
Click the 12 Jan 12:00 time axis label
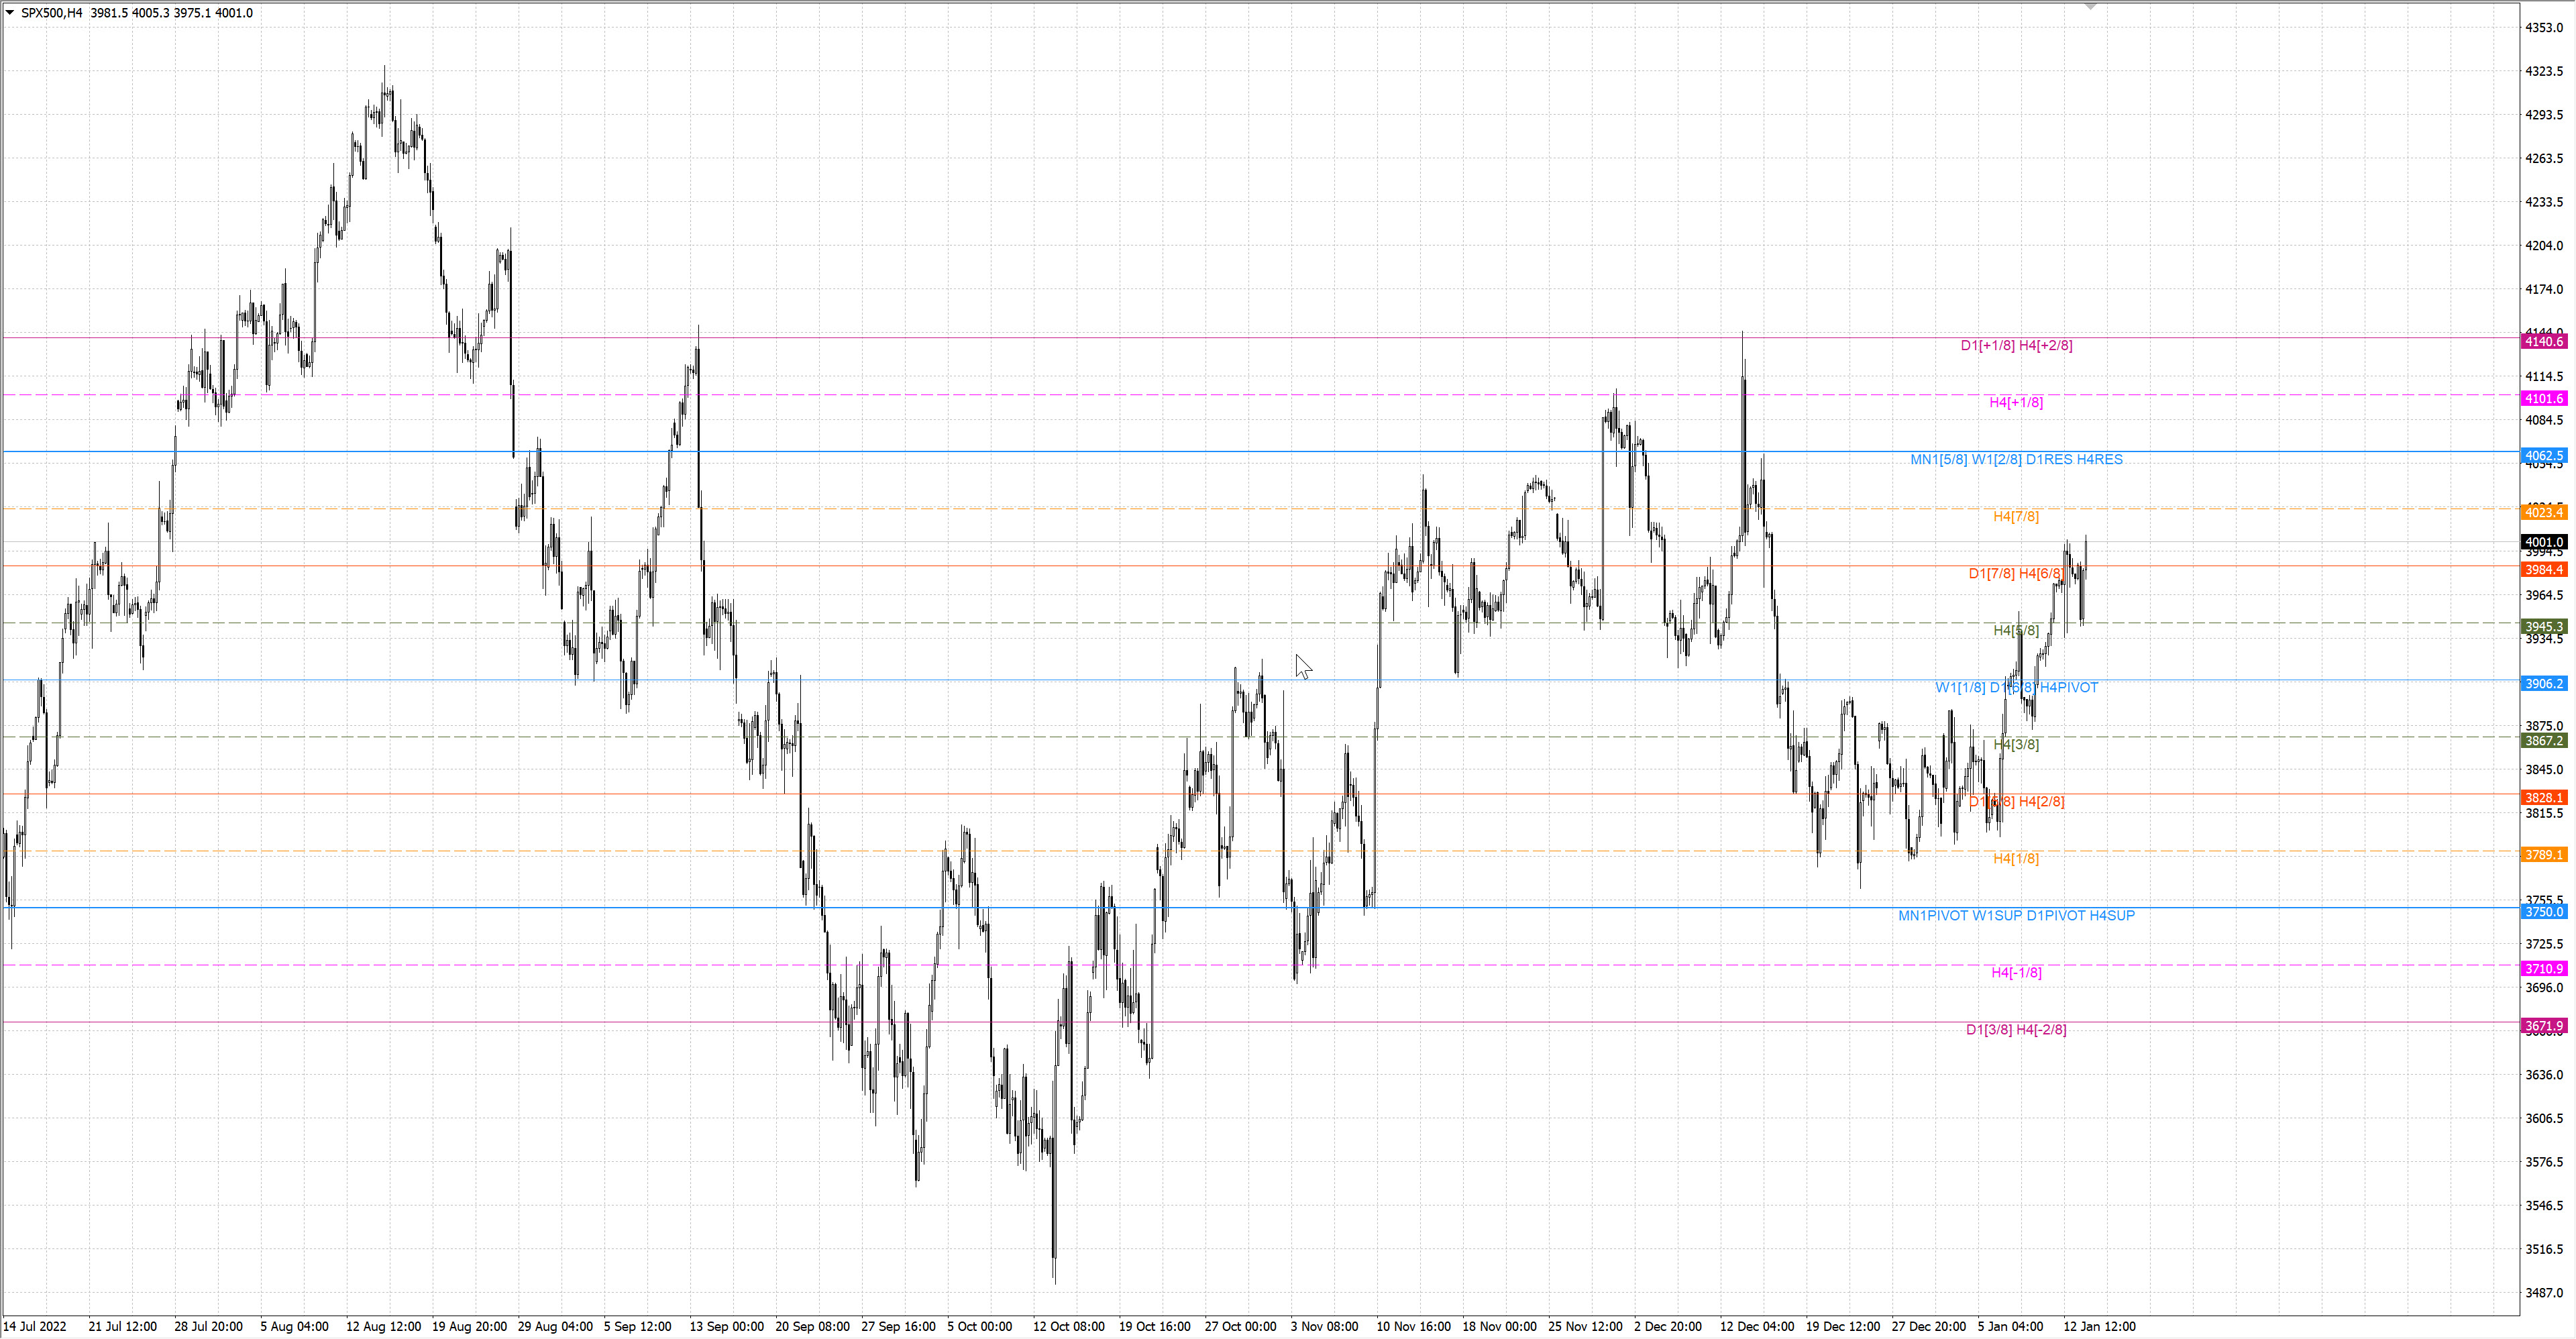(x=2099, y=1327)
